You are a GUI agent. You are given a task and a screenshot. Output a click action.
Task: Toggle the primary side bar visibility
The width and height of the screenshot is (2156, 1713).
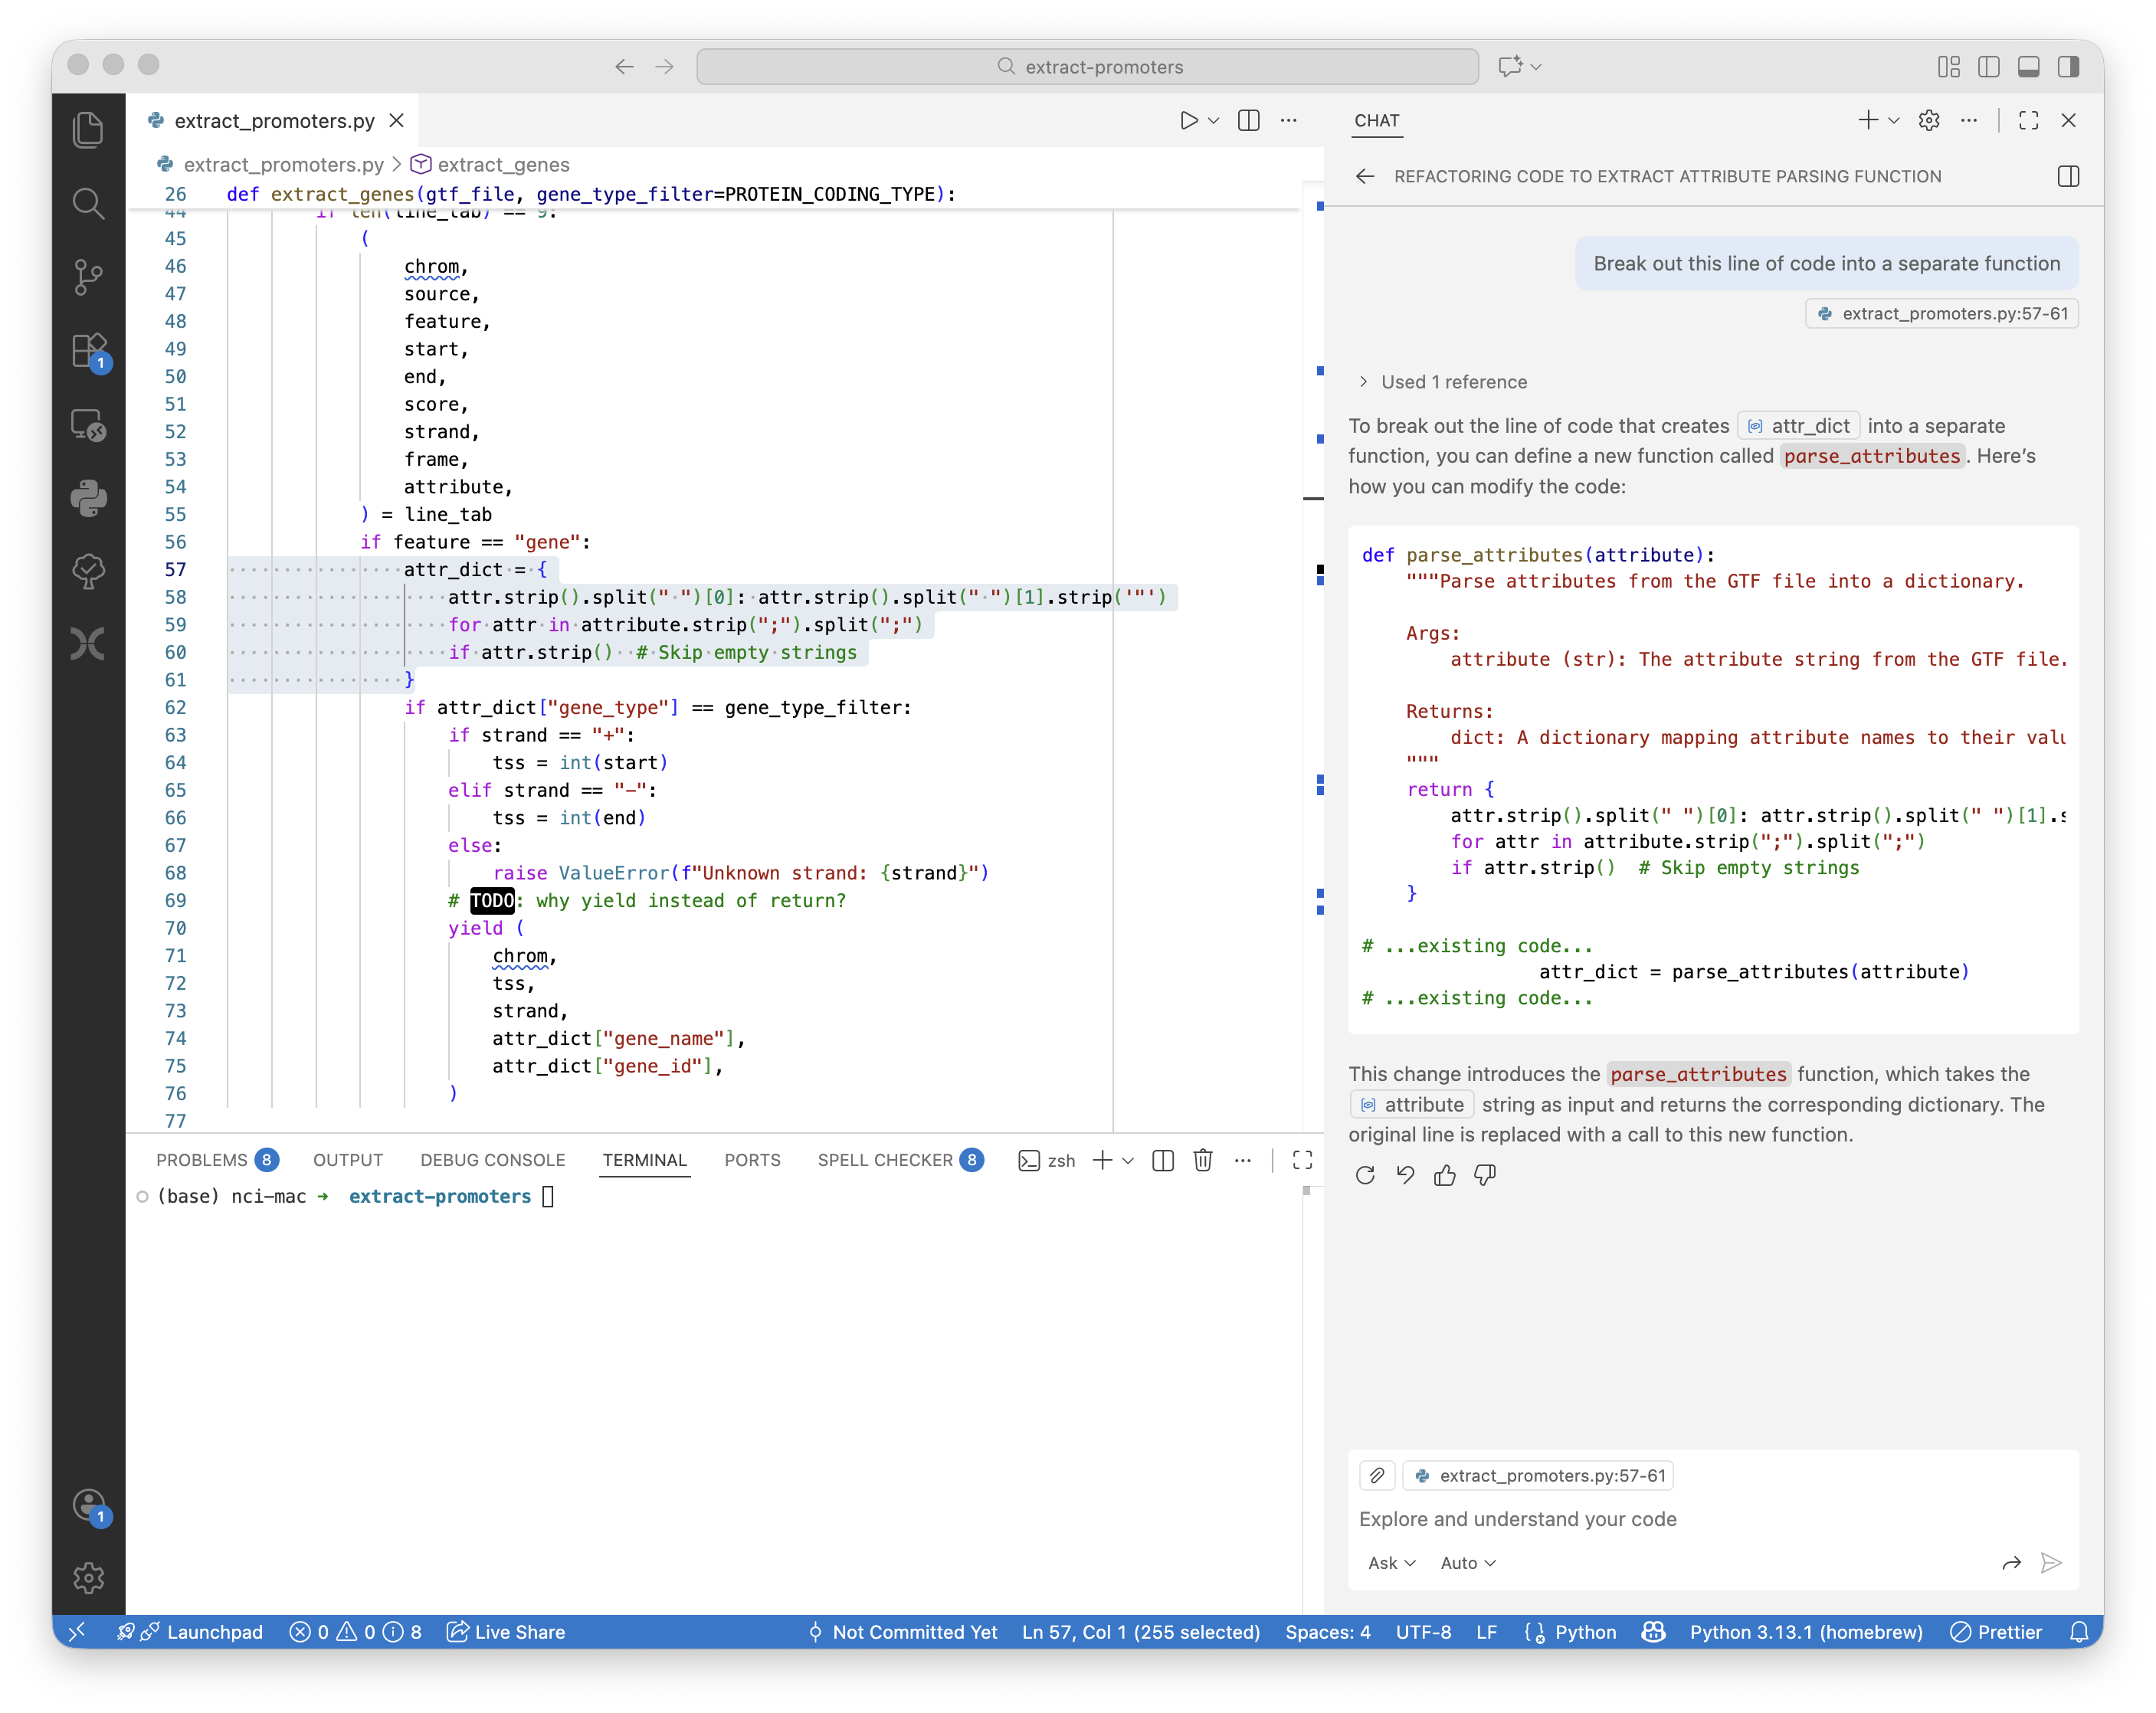(1988, 67)
